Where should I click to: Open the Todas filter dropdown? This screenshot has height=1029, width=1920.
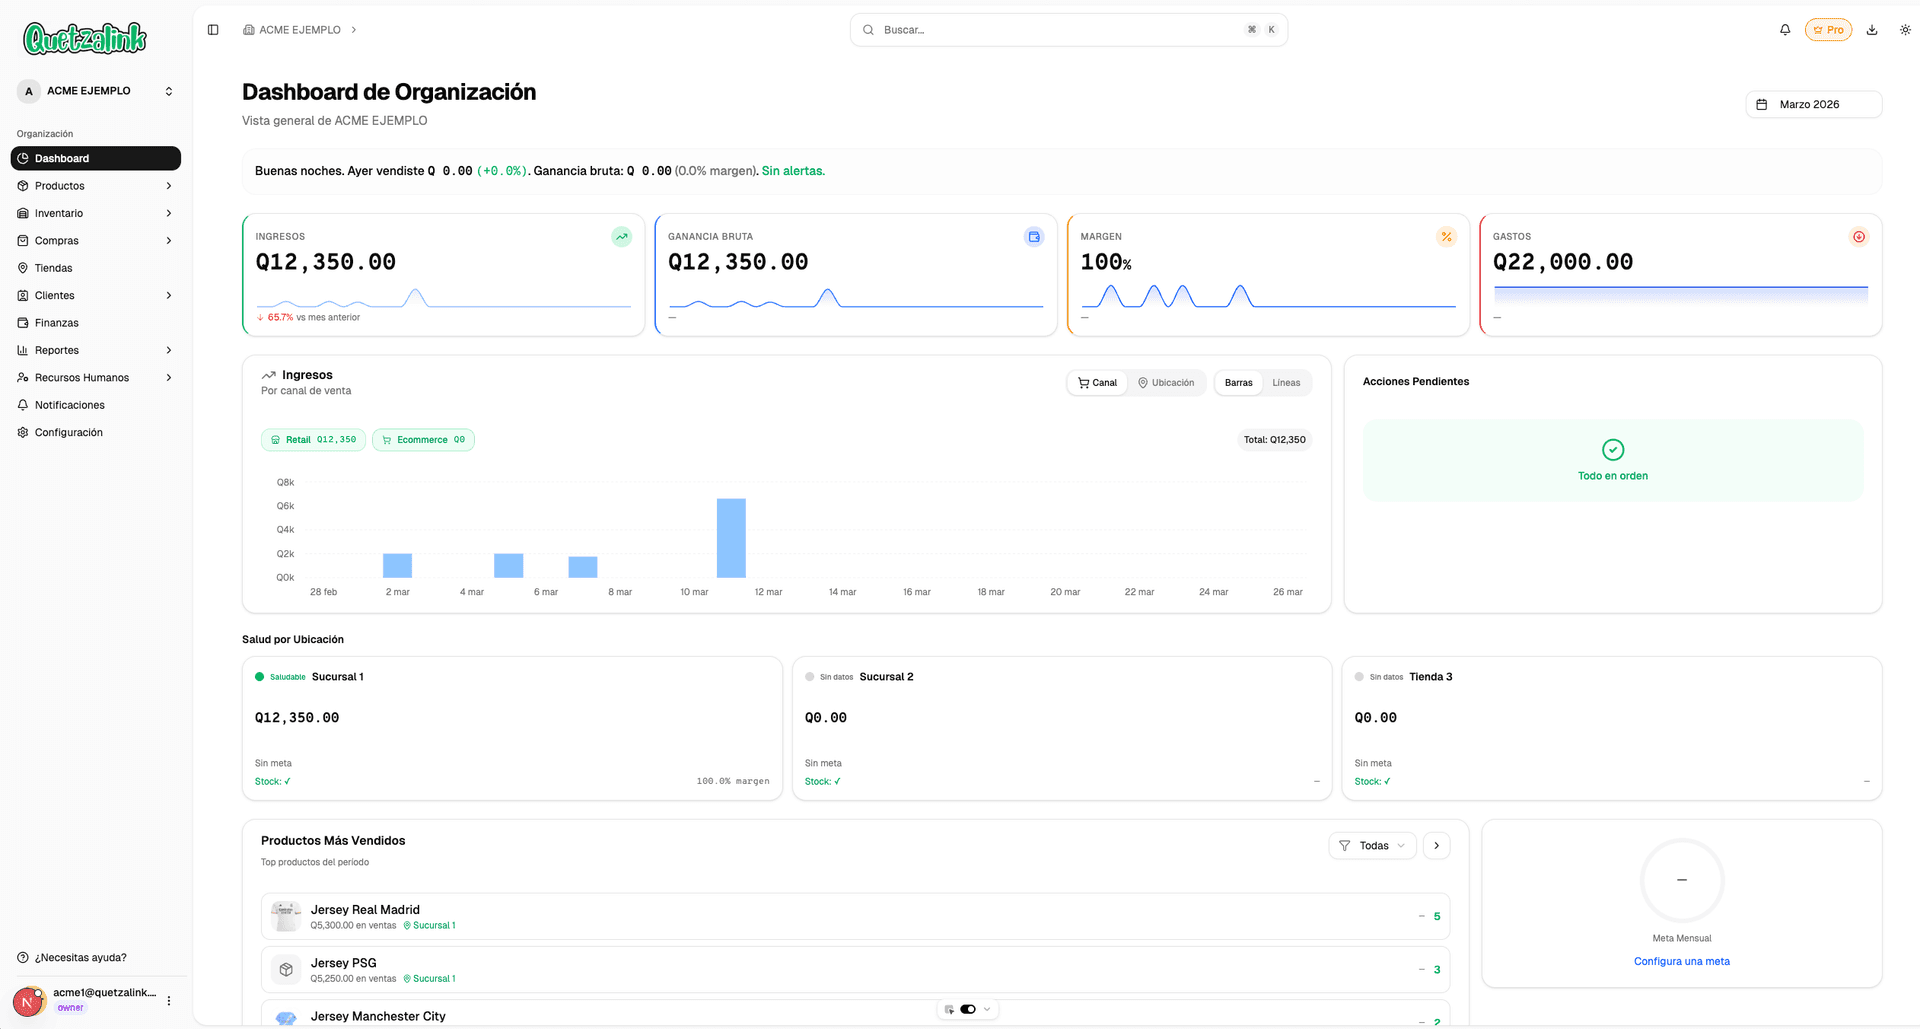coord(1372,845)
